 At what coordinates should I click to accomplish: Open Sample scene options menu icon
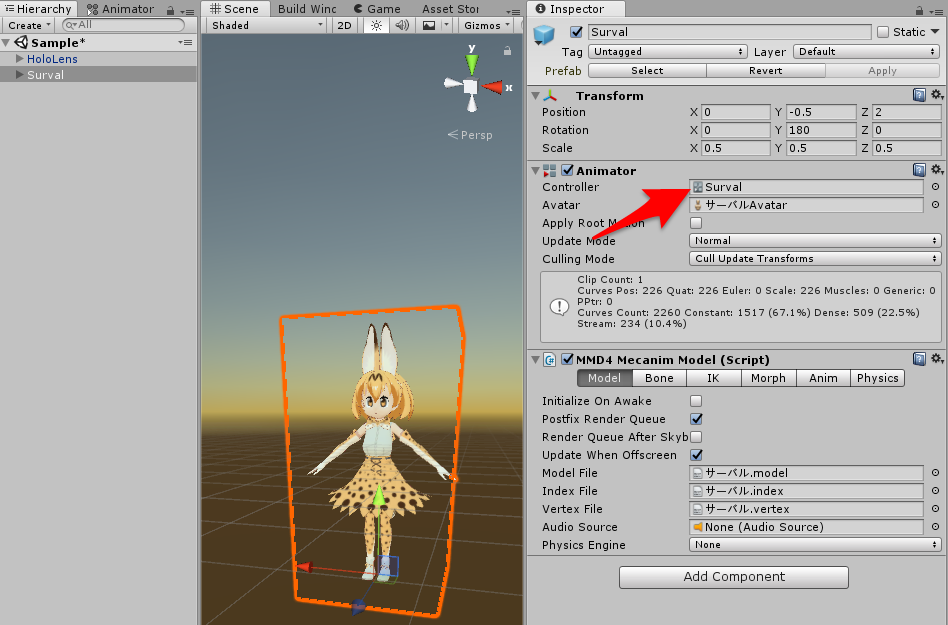[x=185, y=42]
